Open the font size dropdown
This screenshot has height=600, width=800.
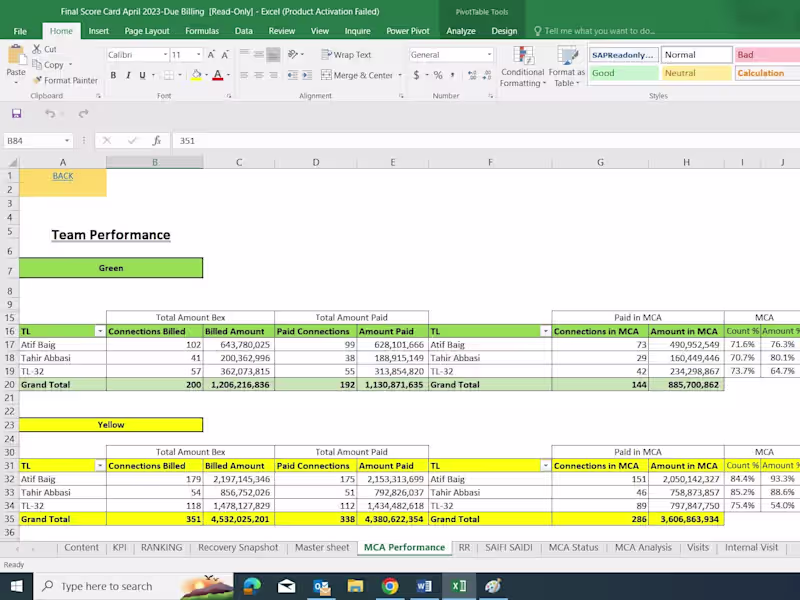(x=200, y=55)
